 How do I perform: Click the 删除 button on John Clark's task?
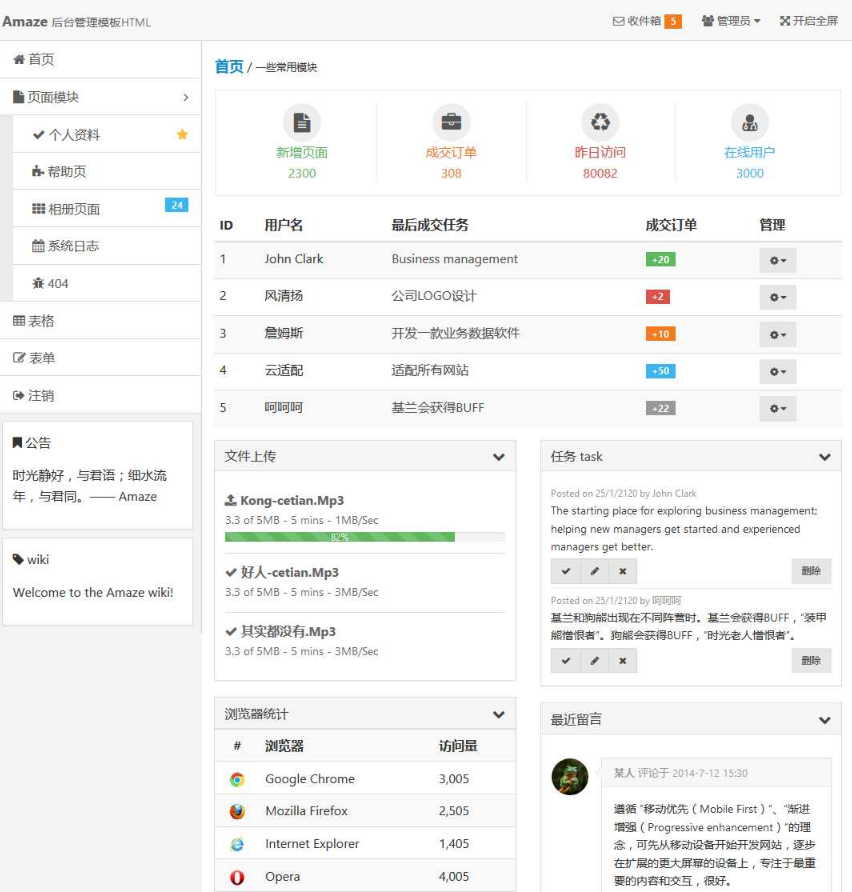tap(810, 571)
